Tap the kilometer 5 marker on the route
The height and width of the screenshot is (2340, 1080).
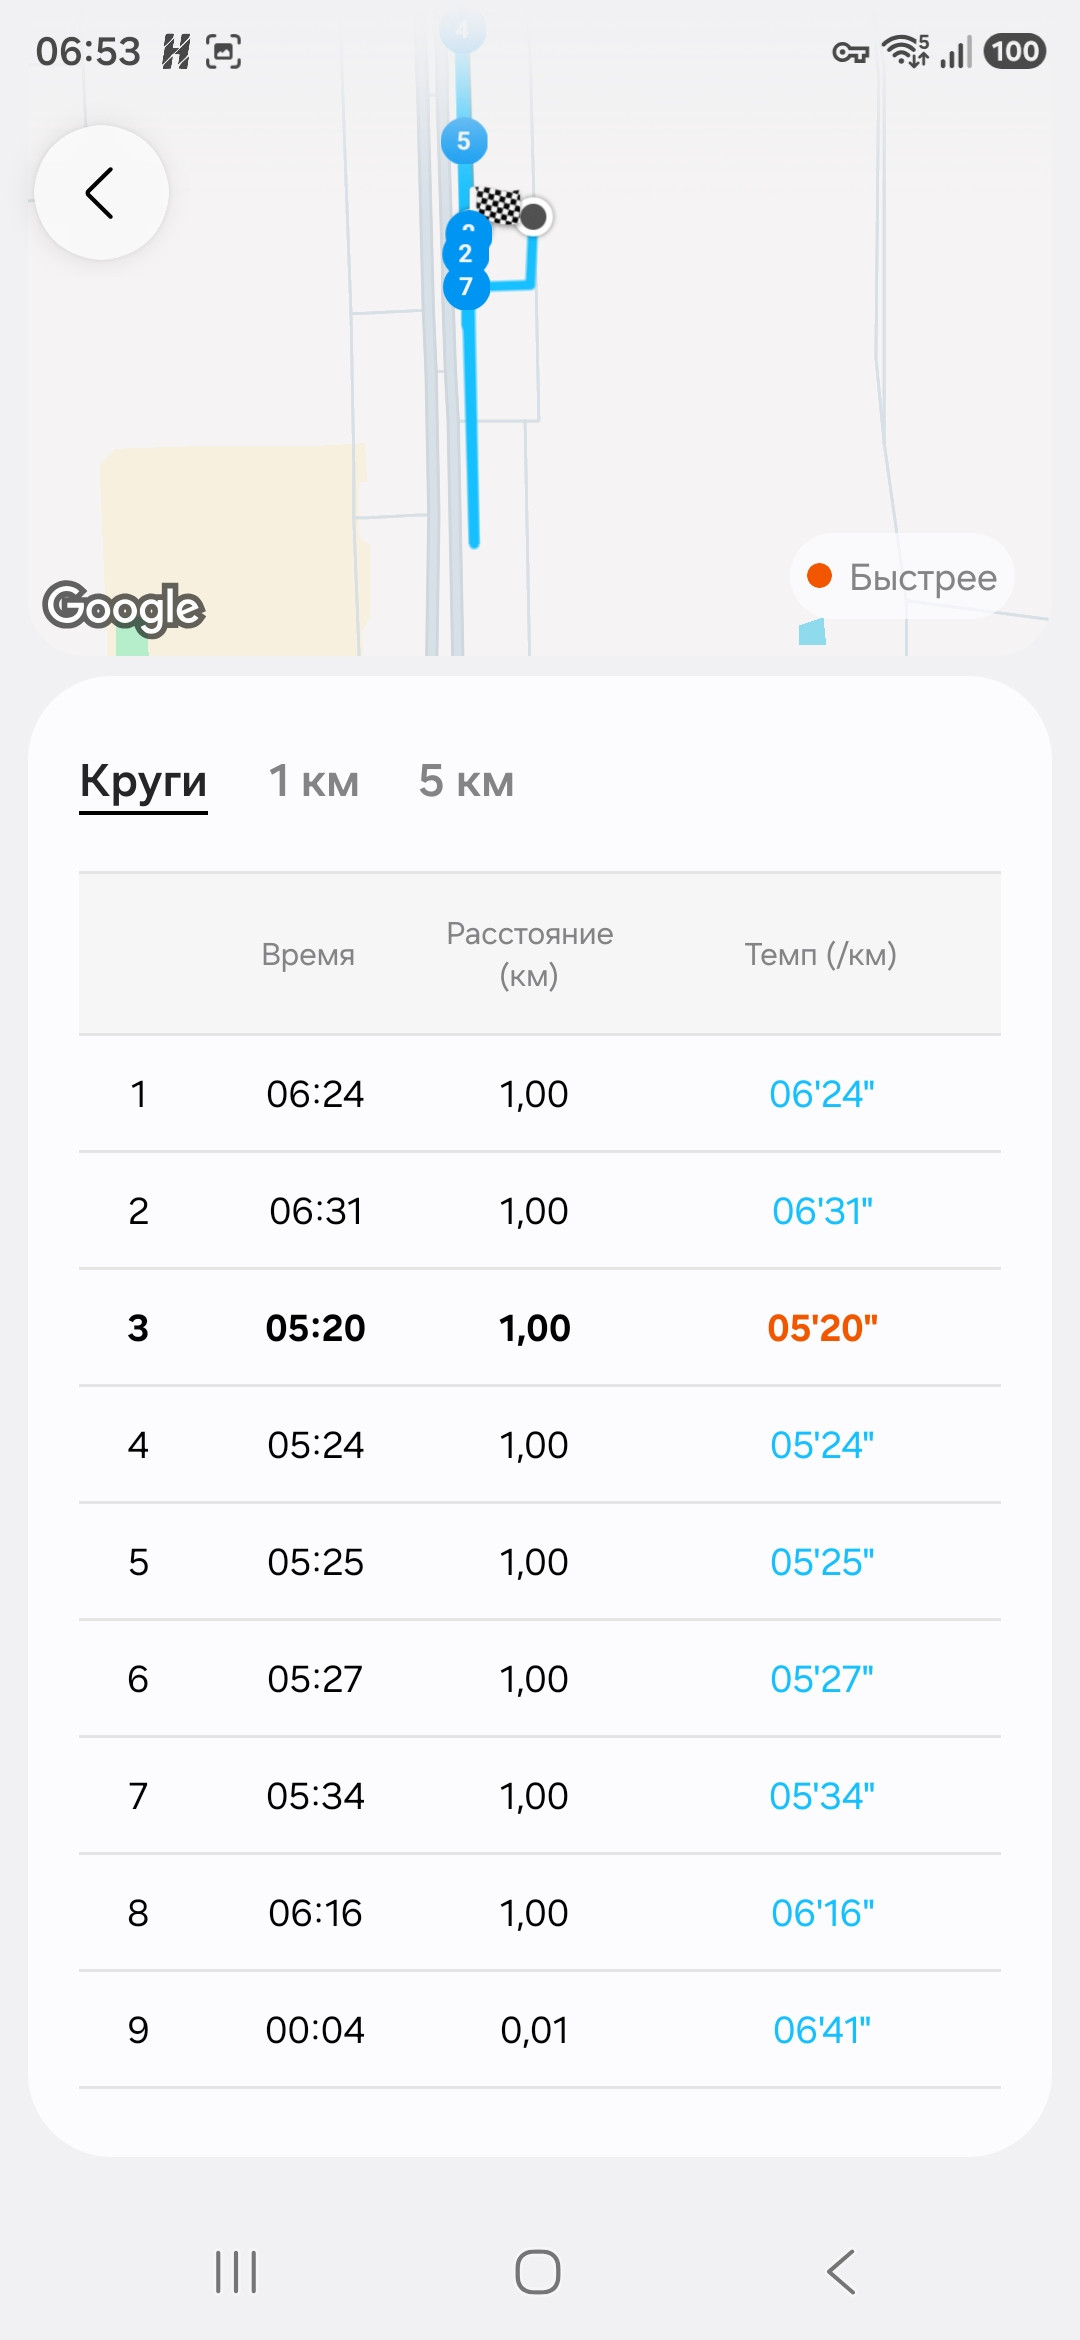(x=464, y=141)
